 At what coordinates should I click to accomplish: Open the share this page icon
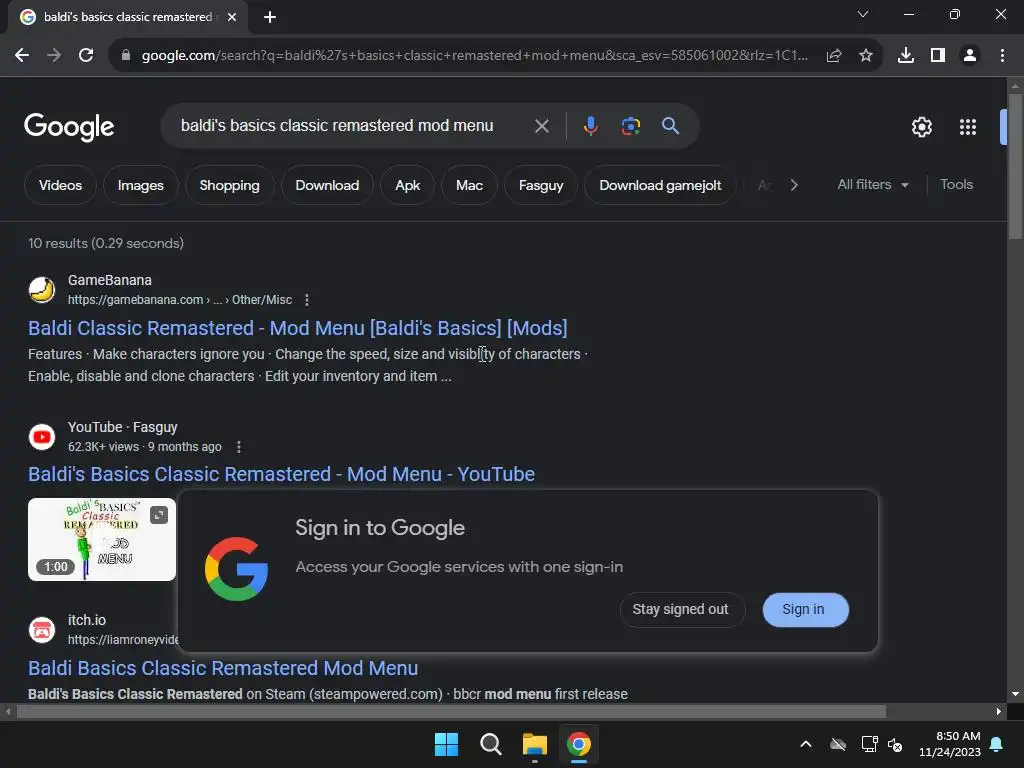[834, 56]
